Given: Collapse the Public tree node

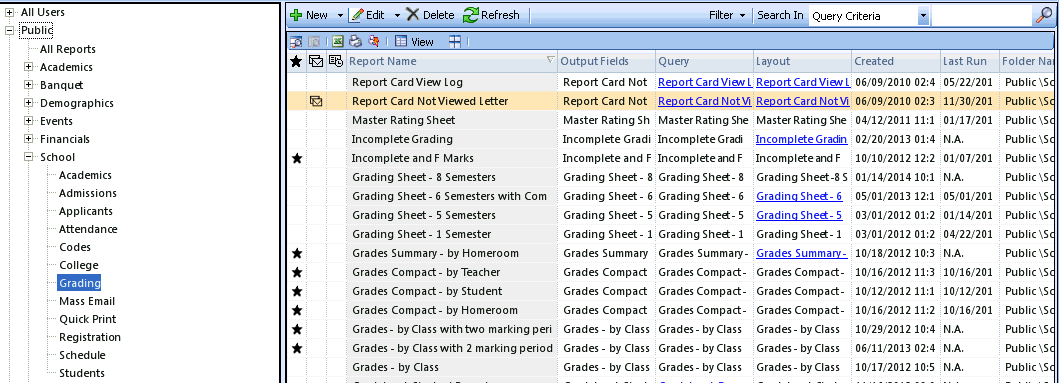Looking at the screenshot, I should pyautogui.click(x=9, y=30).
